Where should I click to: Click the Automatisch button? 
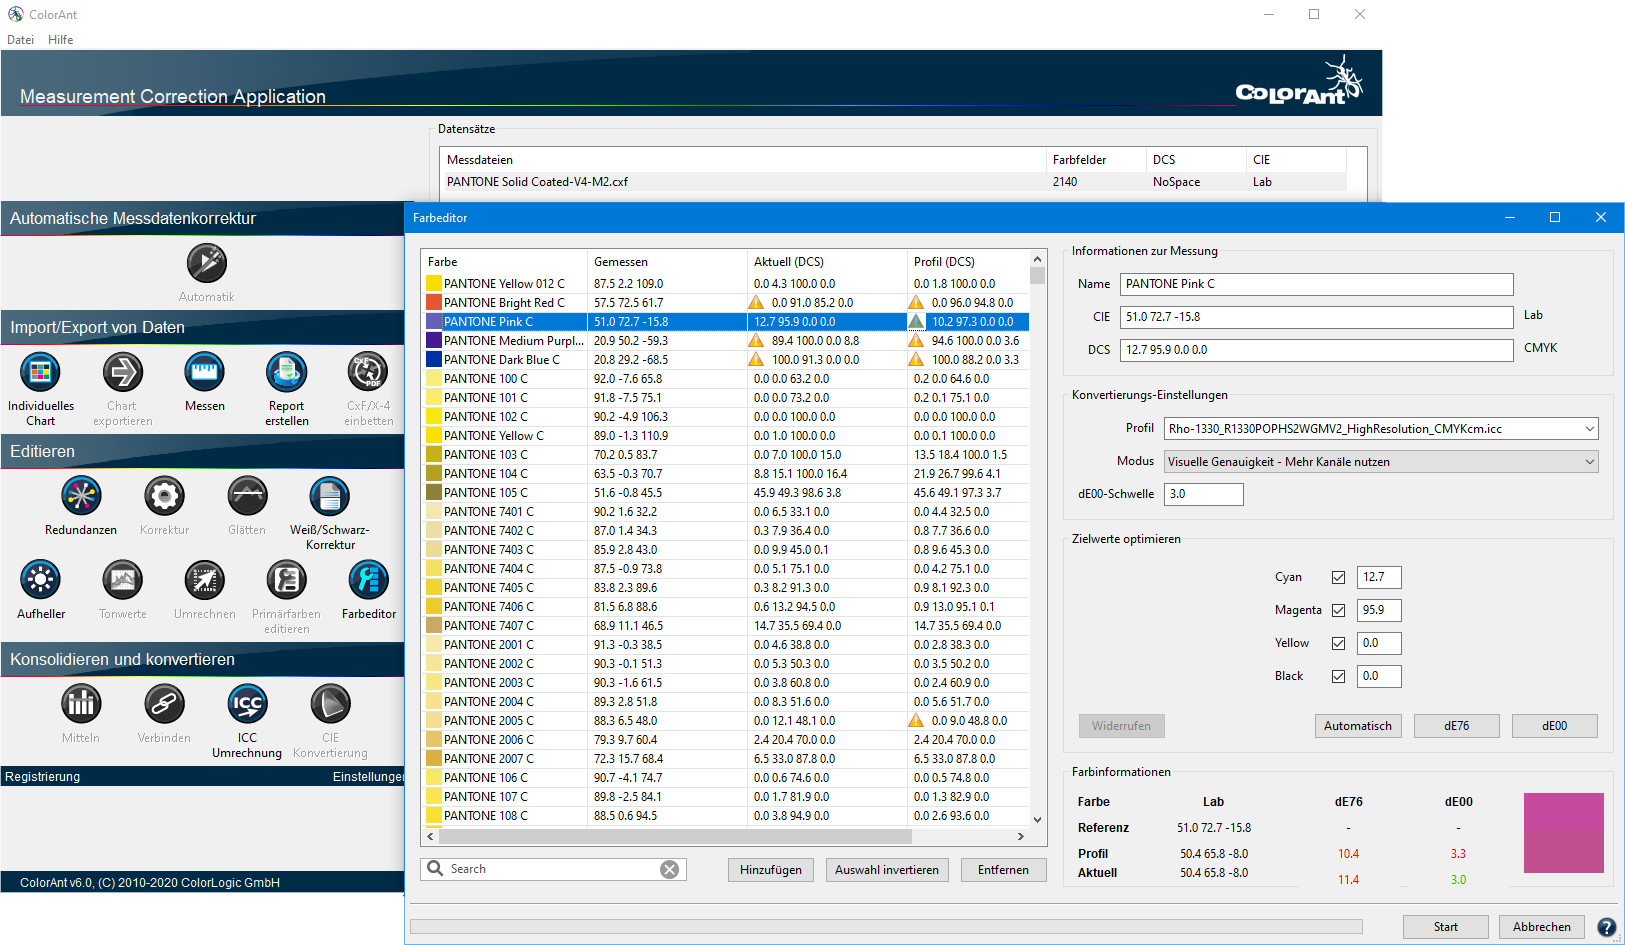click(1357, 726)
